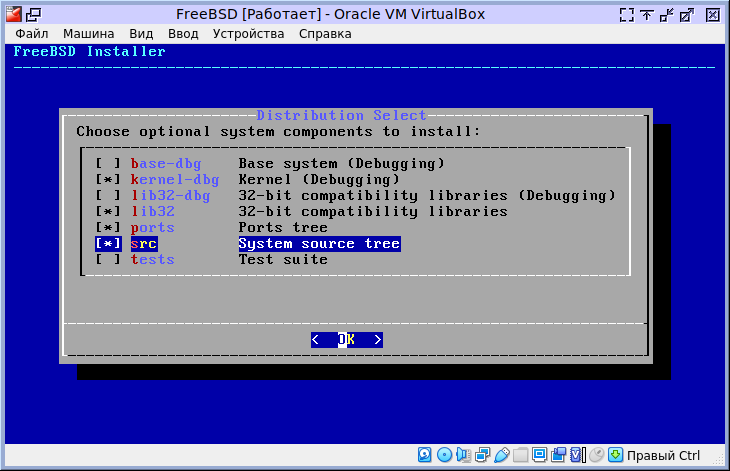Click the display settings status icon
The image size is (730, 471).
(540, 455)
